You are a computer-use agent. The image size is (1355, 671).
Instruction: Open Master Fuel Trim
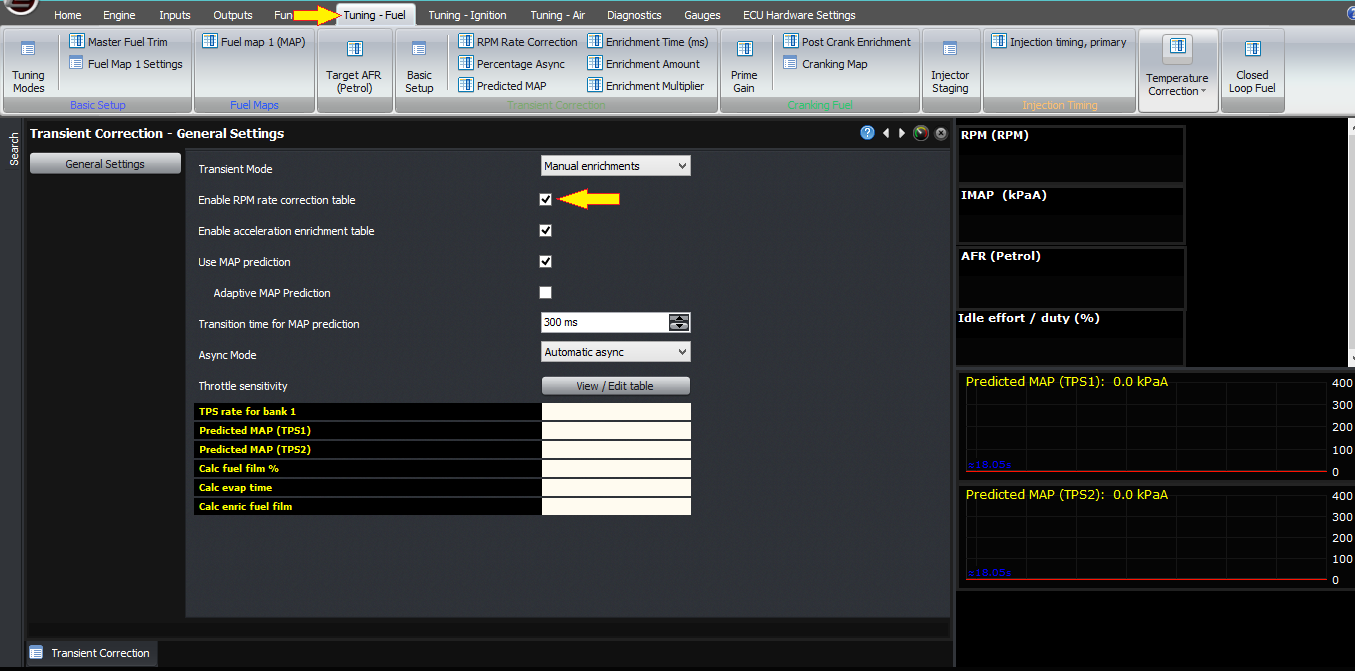[118, 42]
